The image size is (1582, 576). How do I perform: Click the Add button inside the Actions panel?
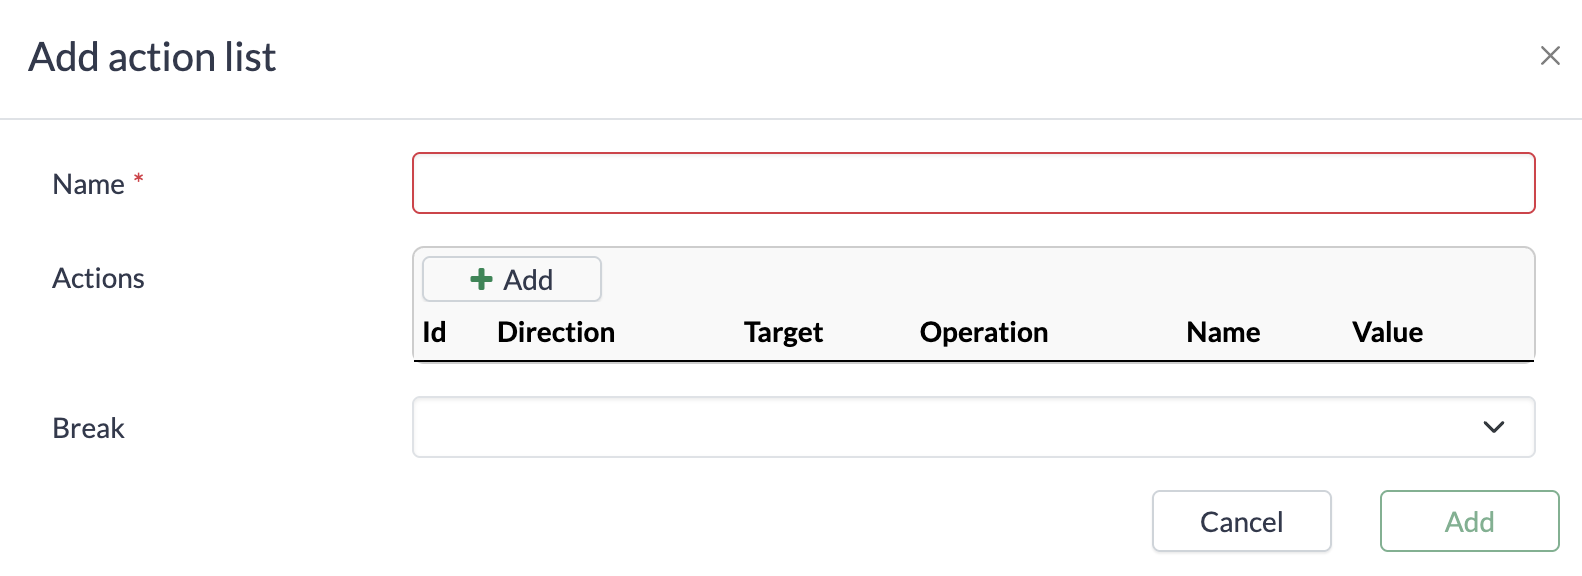click(511, 279)
